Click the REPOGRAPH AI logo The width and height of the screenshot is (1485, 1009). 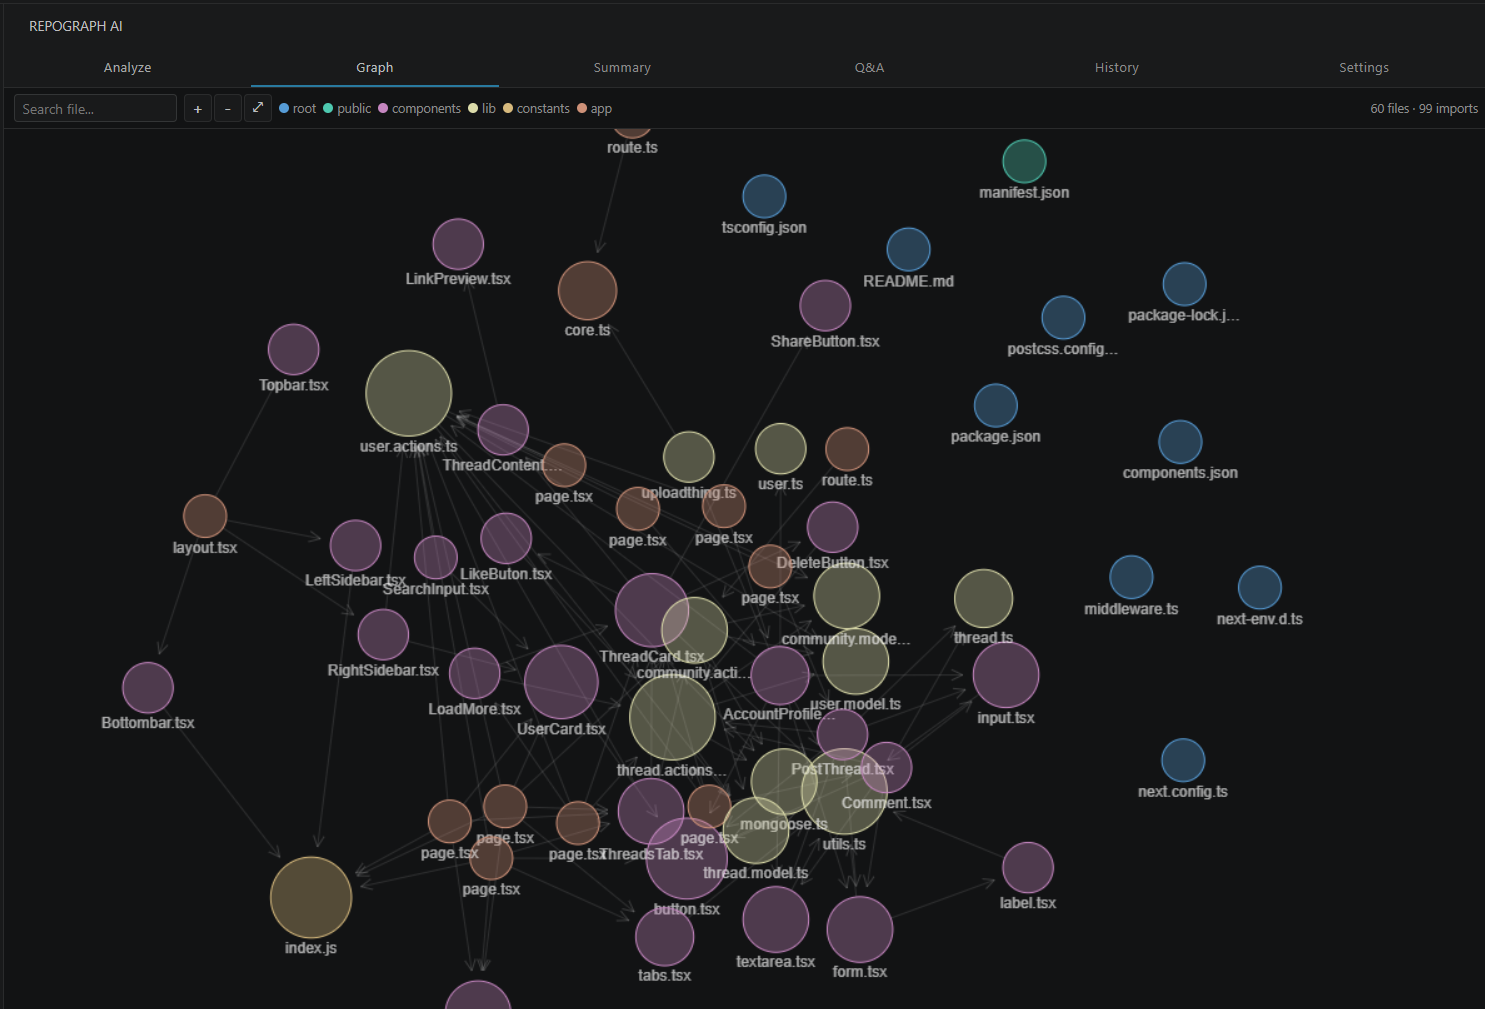(76, 25)
